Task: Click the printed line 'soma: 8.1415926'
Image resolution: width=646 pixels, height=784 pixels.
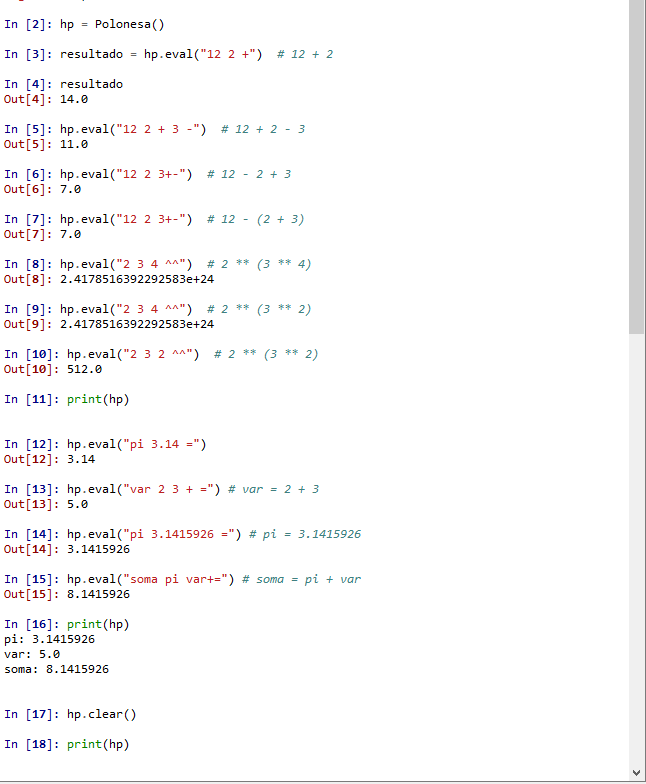Action: [x=56, y=670]
